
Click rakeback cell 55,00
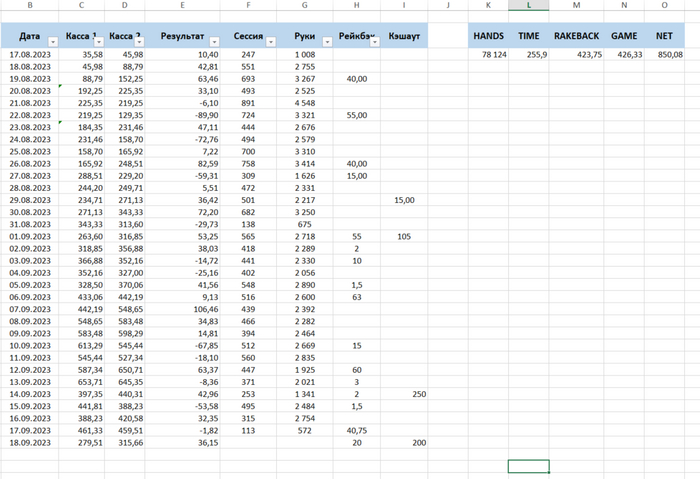(357, 115)
